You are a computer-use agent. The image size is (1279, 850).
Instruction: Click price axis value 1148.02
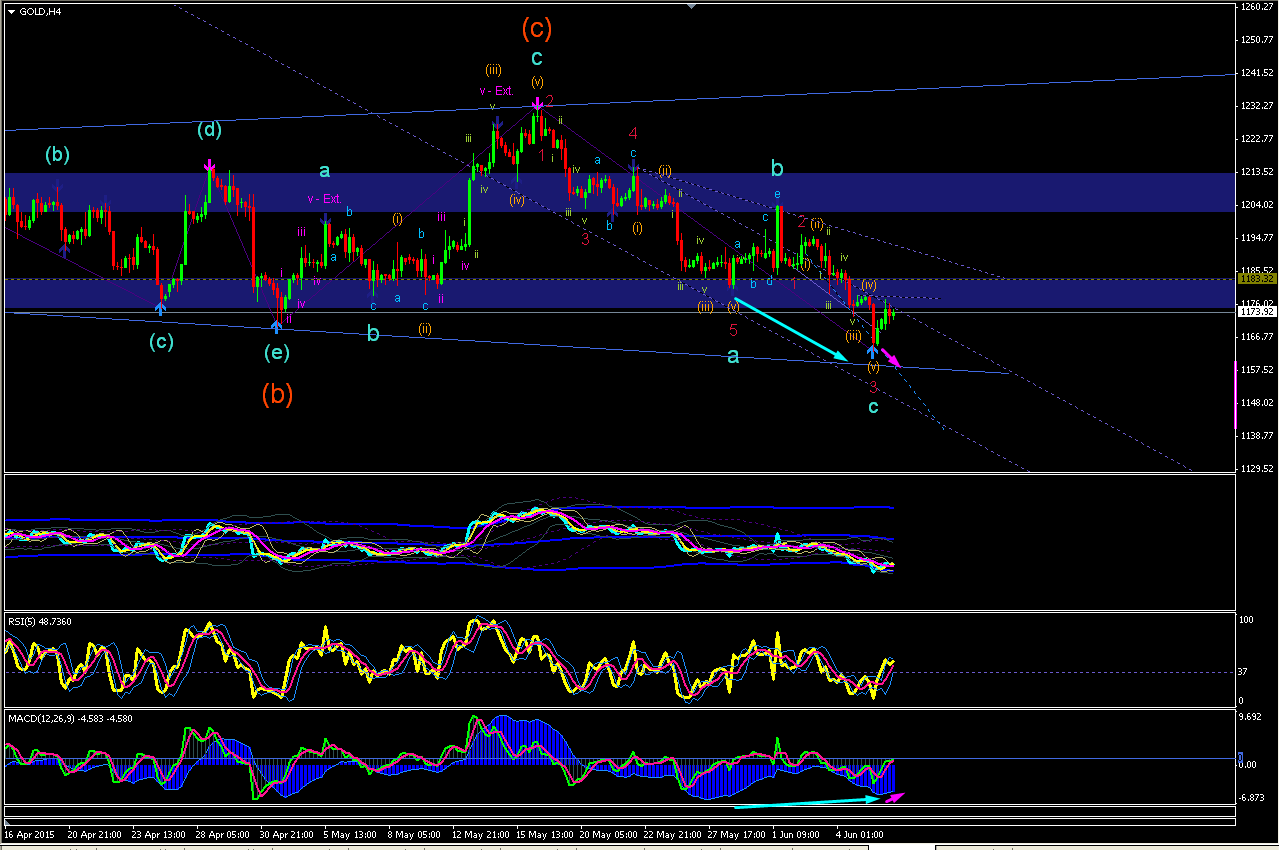(x=1257, y=403)
